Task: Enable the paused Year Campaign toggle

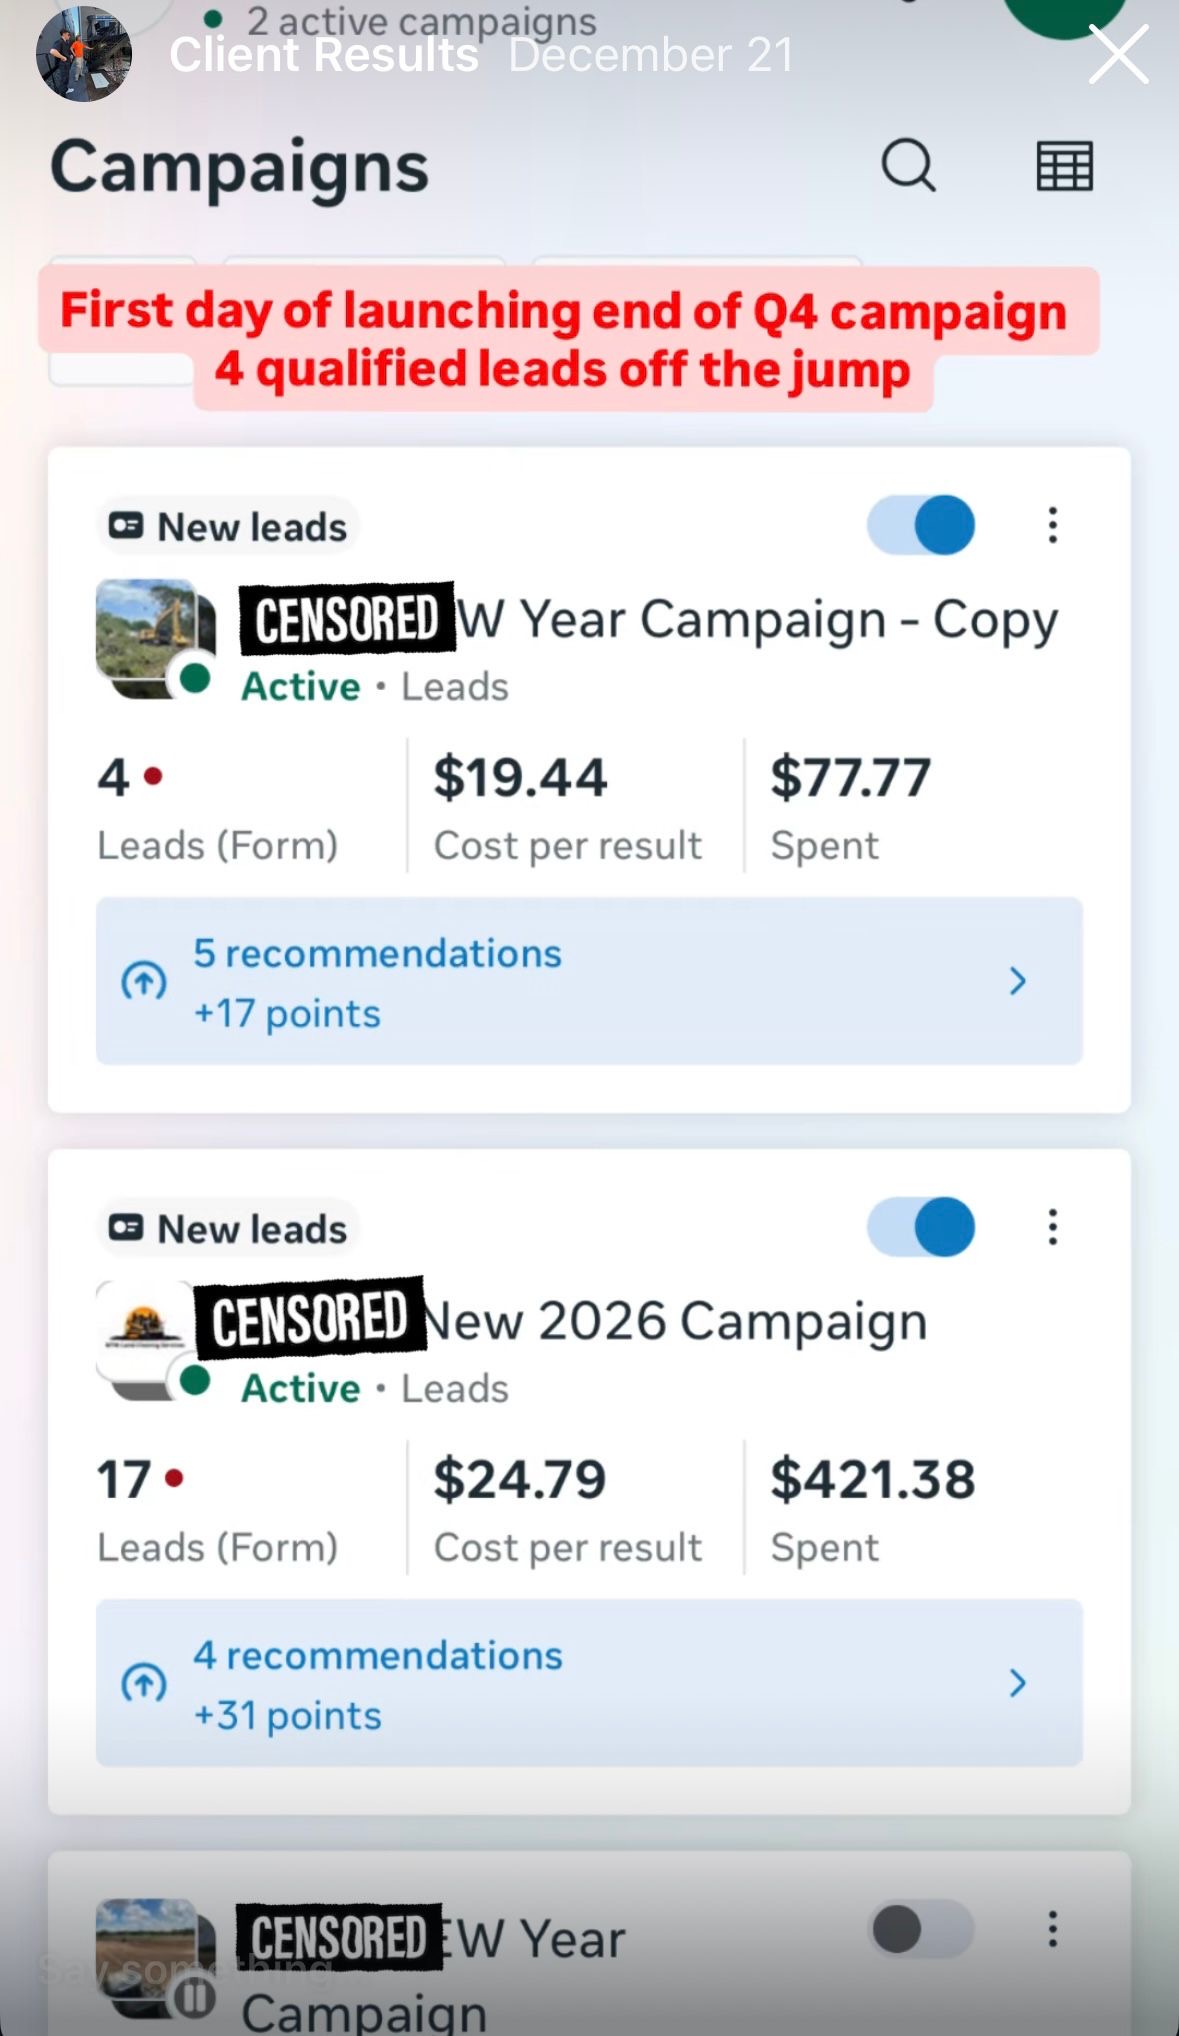Action: click(x=921, y=1929)
